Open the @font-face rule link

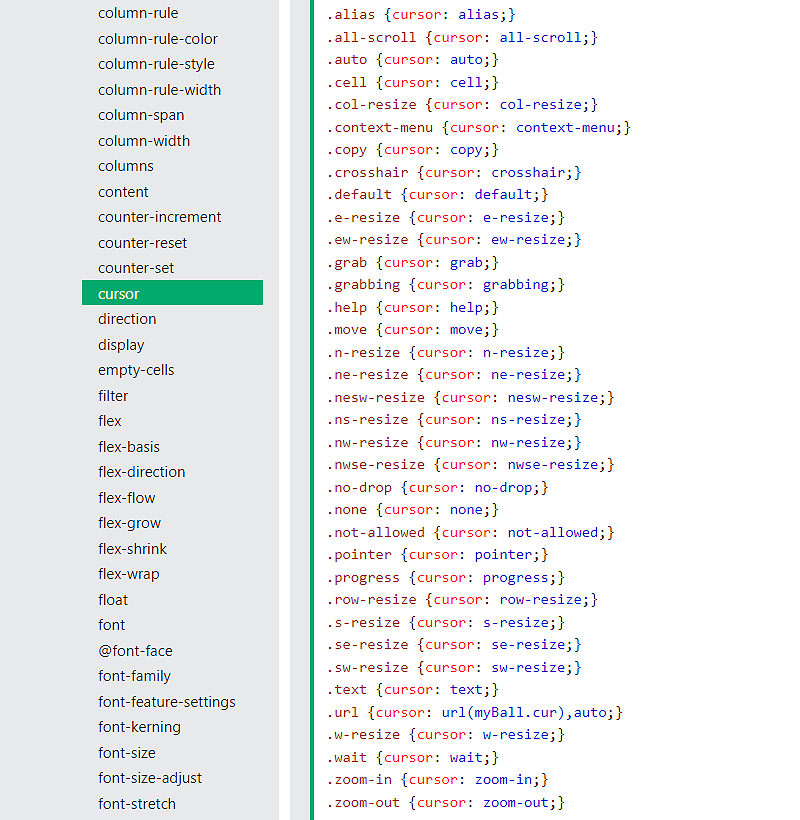(x=135, y=651)
